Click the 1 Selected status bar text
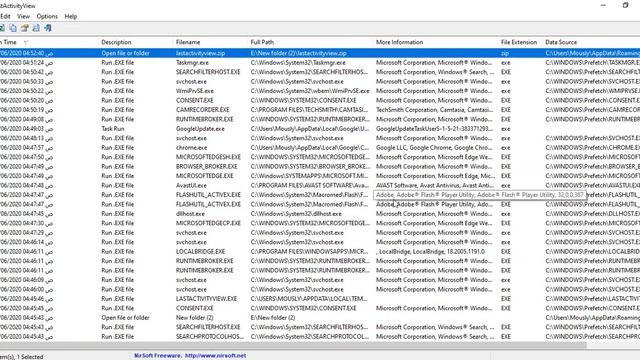This screenshot has width=640, height=360. 29,356
